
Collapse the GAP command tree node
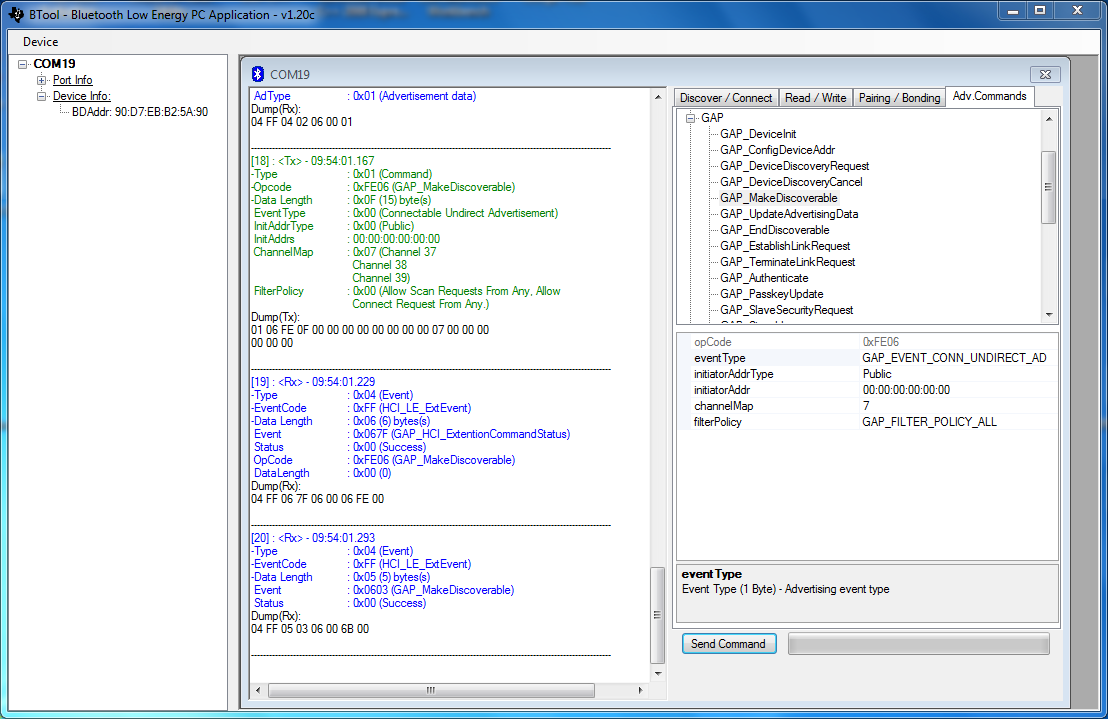click(x=690, y=118)
